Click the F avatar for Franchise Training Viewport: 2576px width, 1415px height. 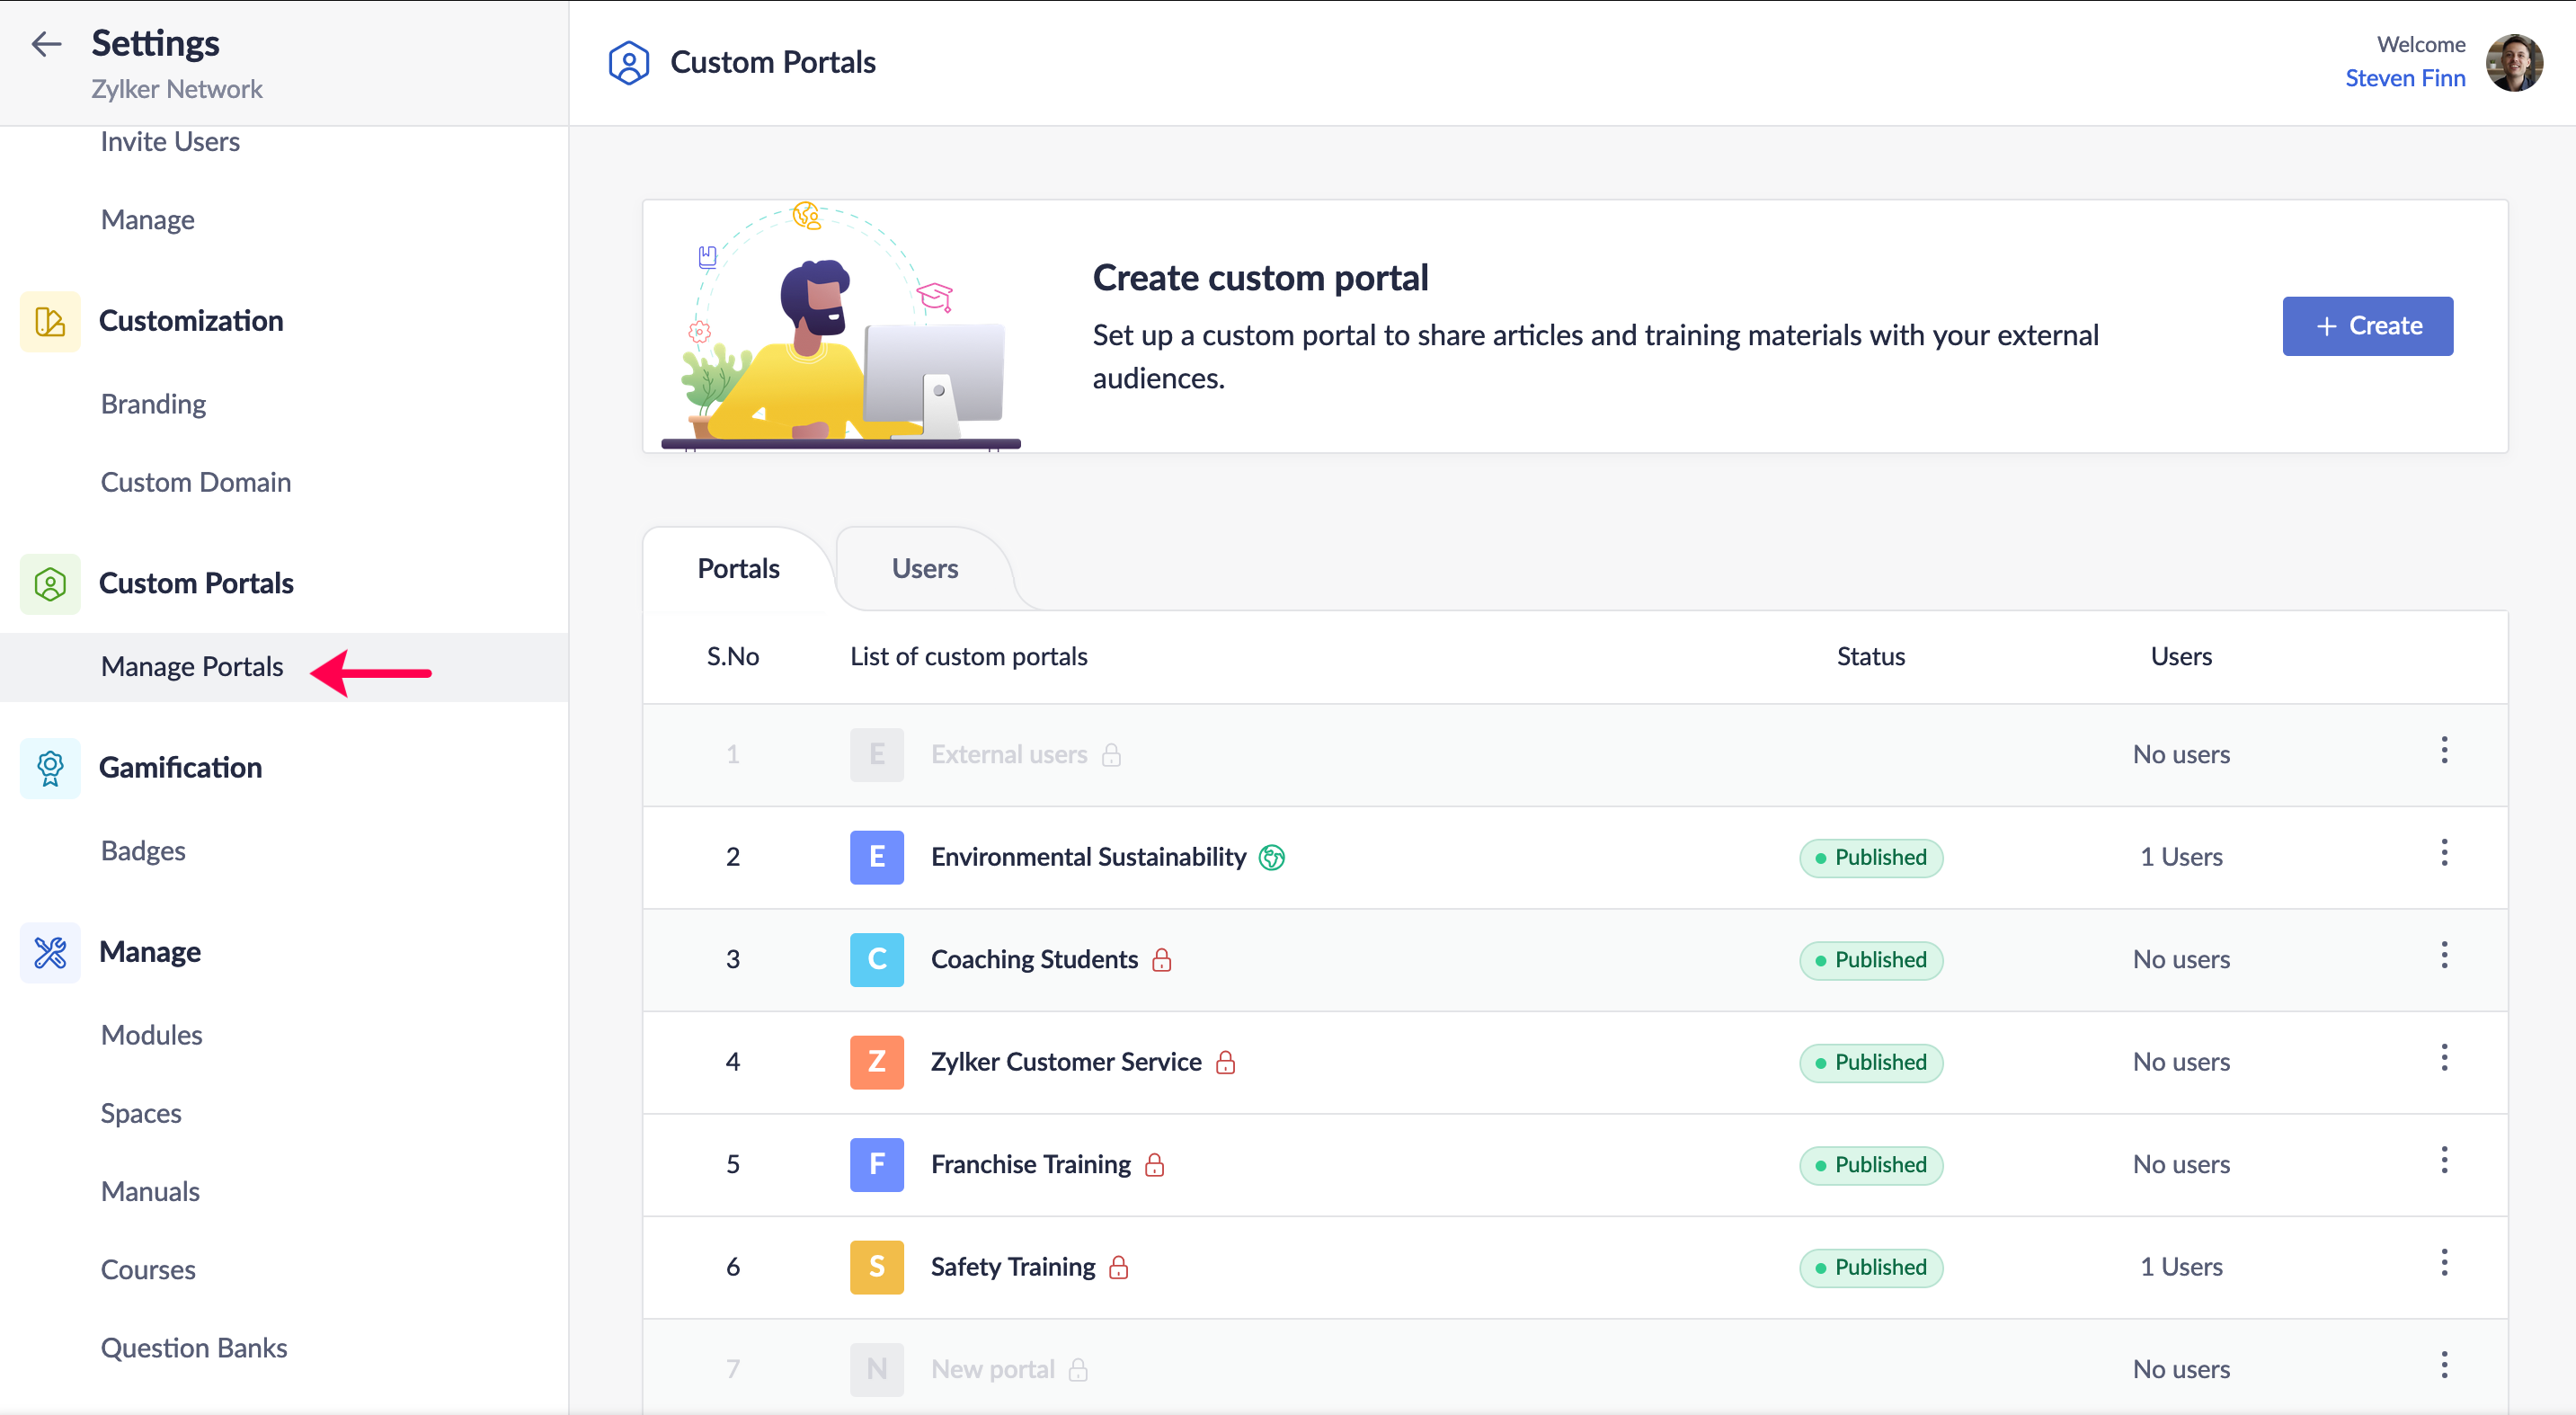(877, 1165)
